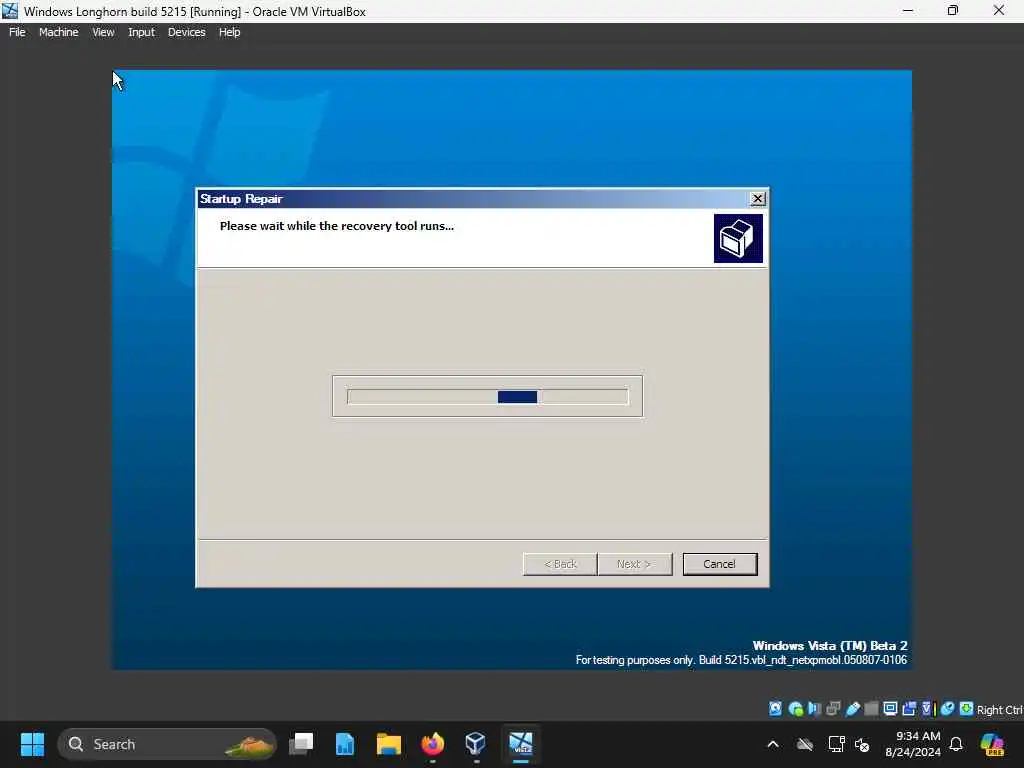The width and height of the screenshot is (1024, 768).
Task: Click the network adapters status icon
Action: (x=833, y=709)
